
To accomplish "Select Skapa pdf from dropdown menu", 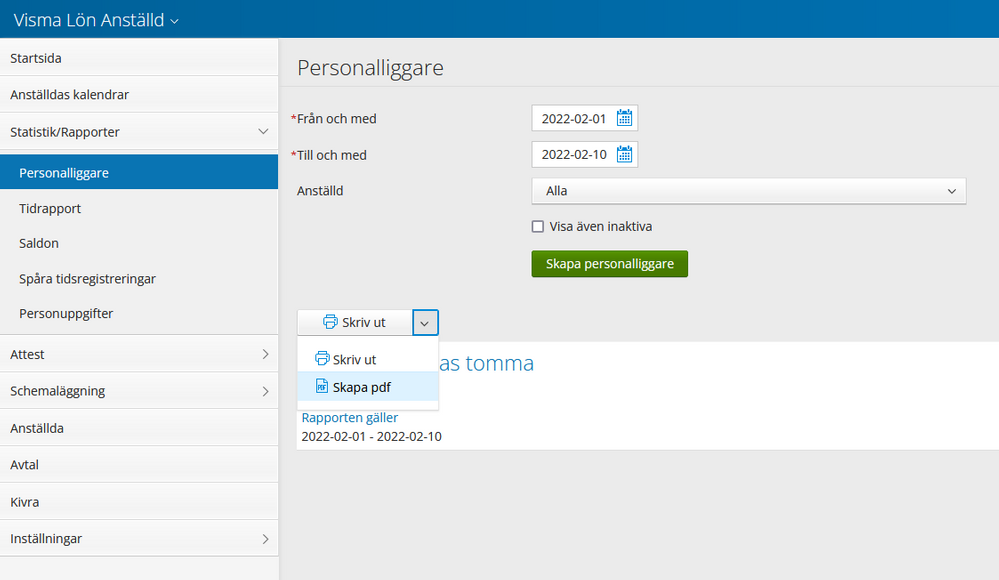I will point(361,387).
